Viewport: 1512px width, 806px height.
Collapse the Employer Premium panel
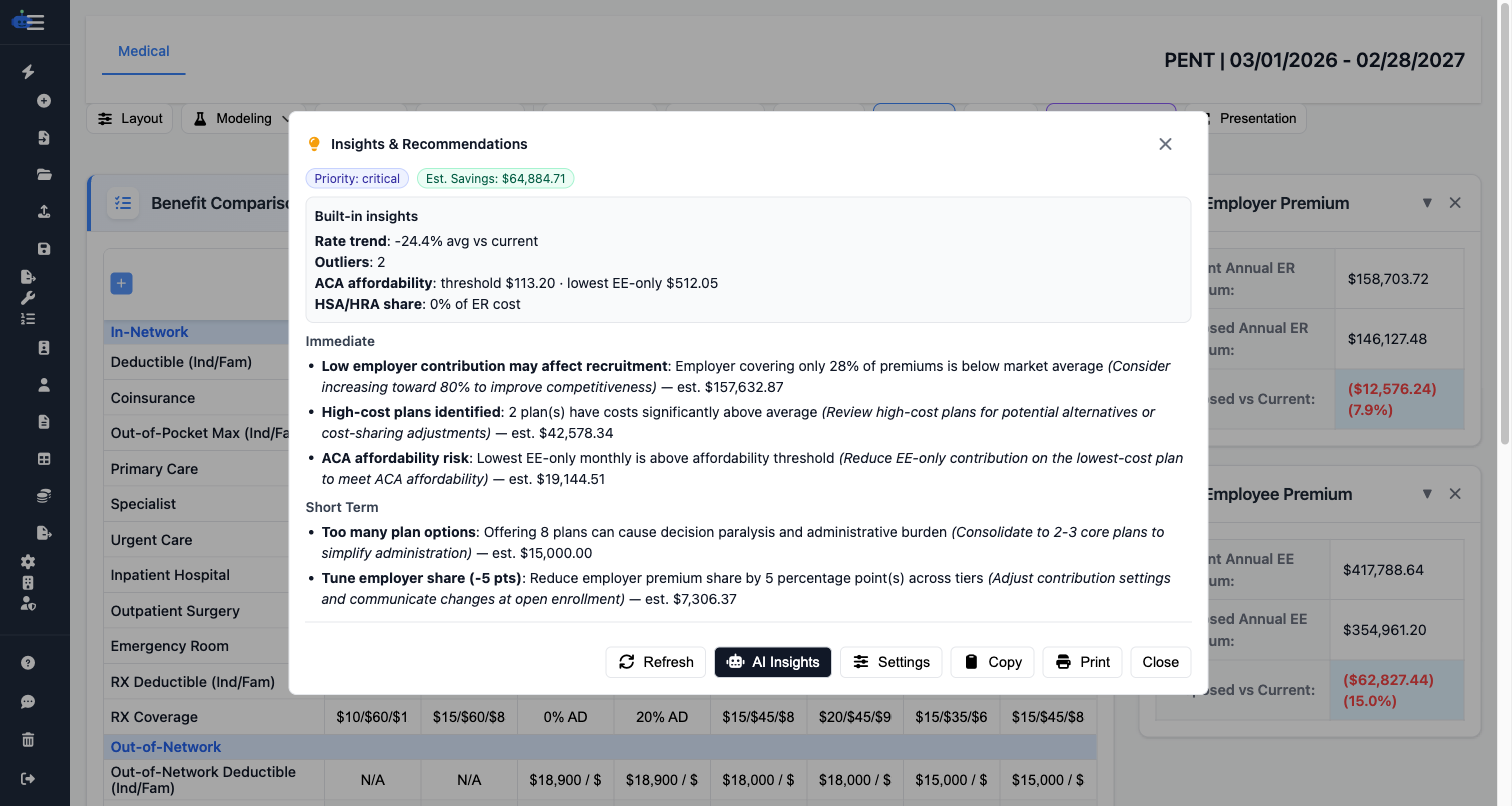[x=1427, y=202]
